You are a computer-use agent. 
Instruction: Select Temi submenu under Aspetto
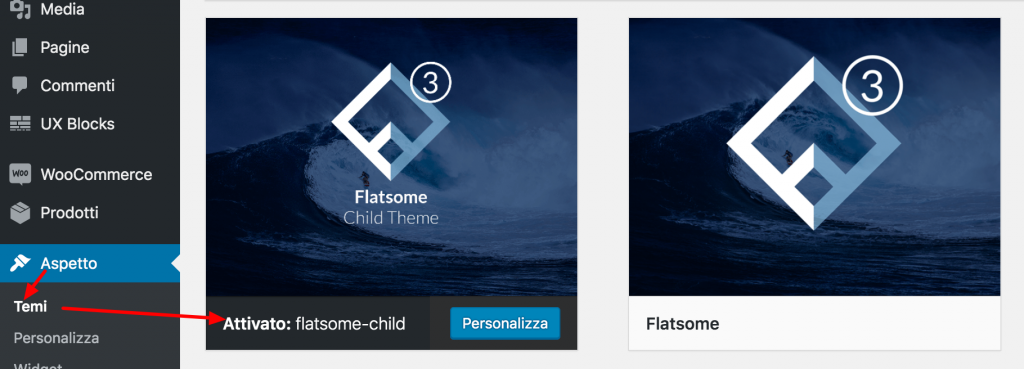(x=30, y=306)
